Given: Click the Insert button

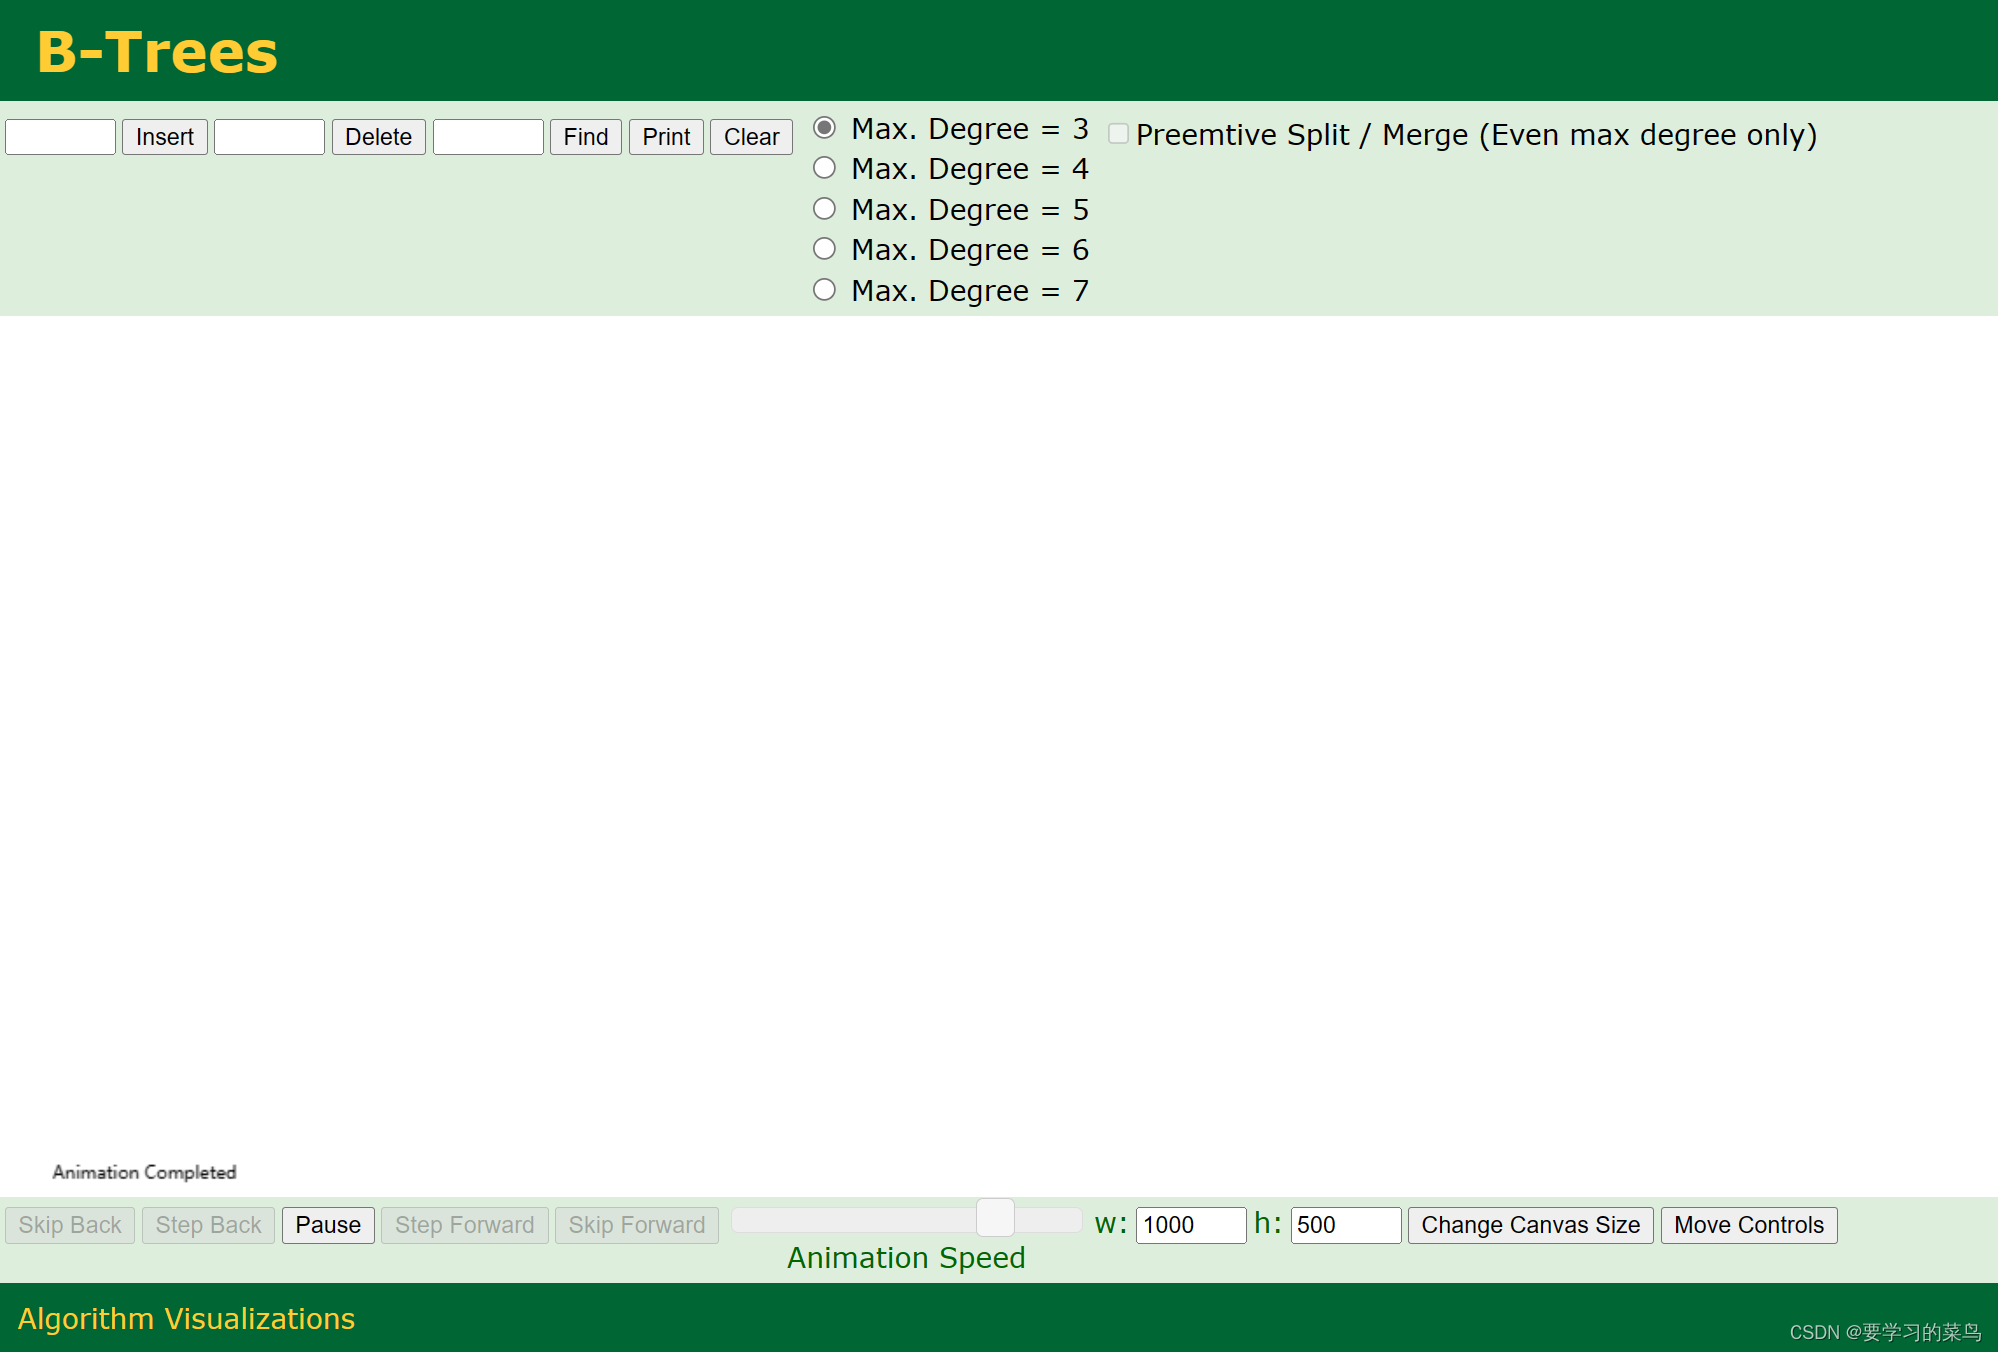Looking at the screenshot, I should (x=164, y=137).
